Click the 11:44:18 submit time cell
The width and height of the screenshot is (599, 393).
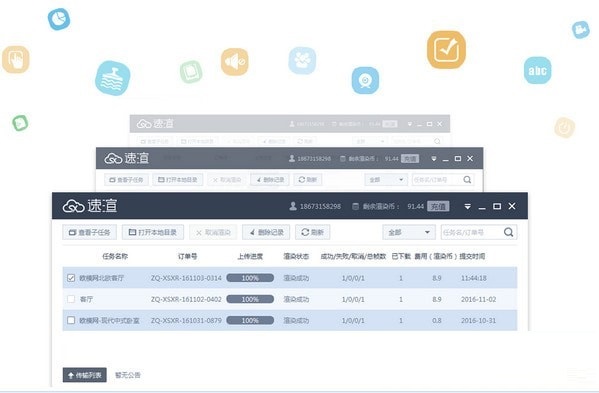click(x=474, y=278)
